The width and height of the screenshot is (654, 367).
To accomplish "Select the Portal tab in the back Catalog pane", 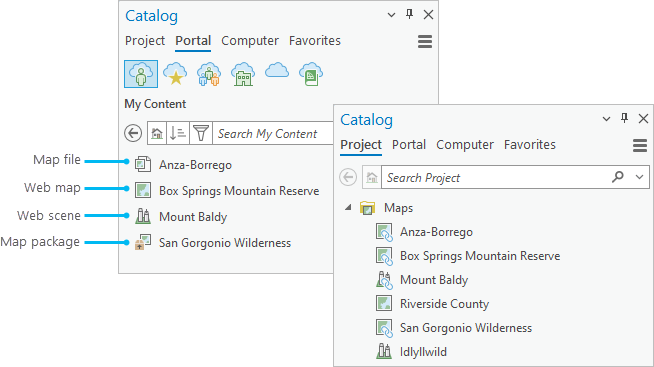I will pyautogui.click(x=193, y=41).
